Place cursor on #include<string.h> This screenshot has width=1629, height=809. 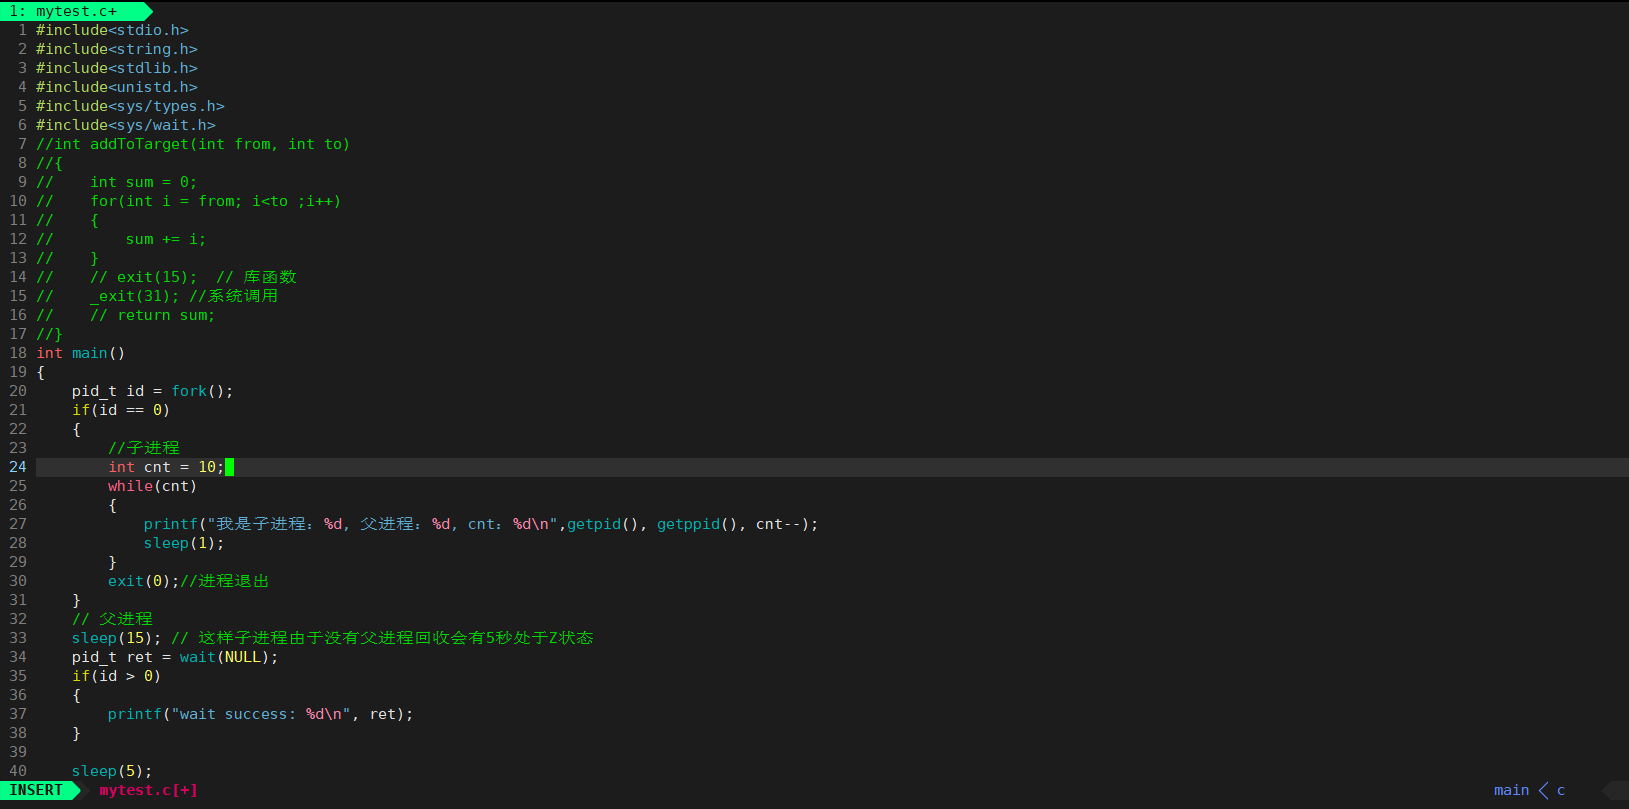pyautogui.click(x=117, y=49)
